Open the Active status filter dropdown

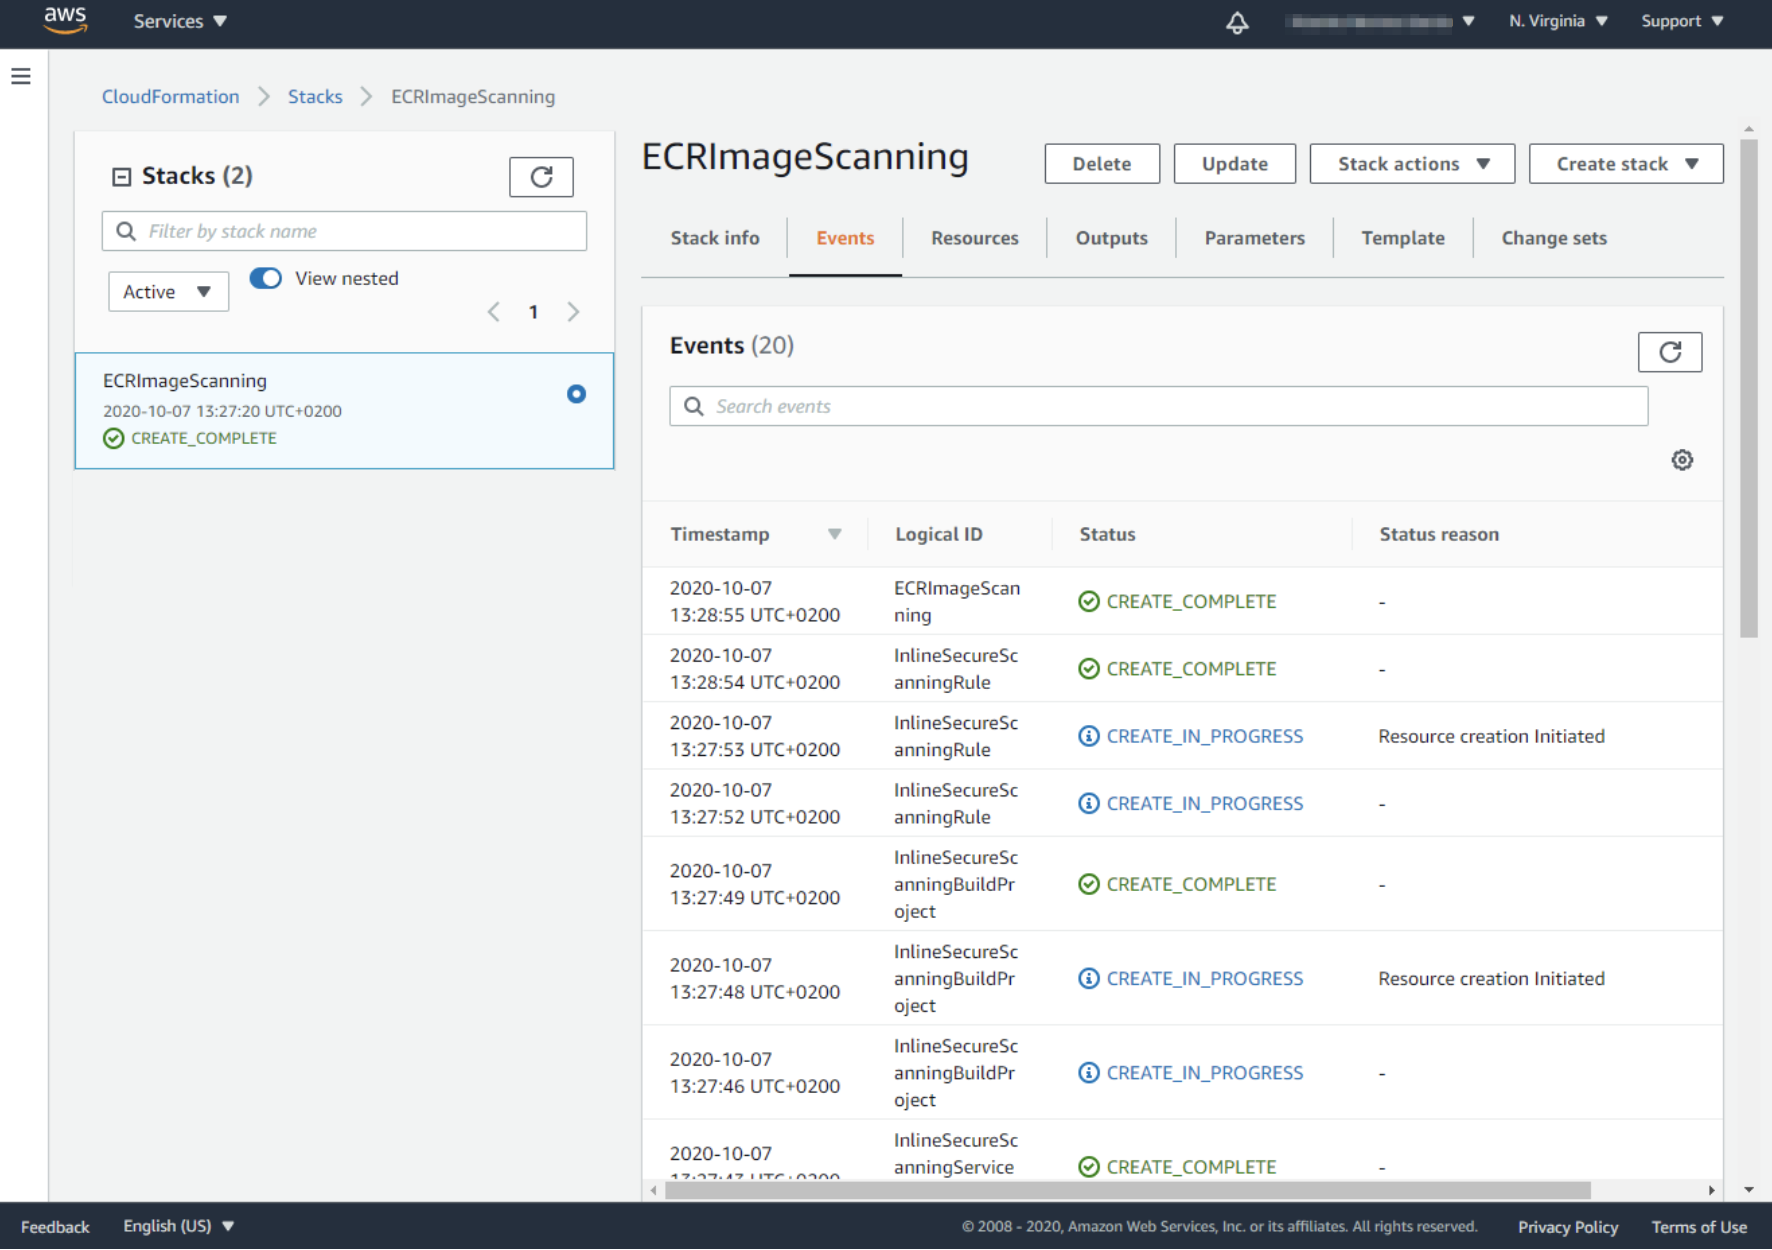coord(168,292)
